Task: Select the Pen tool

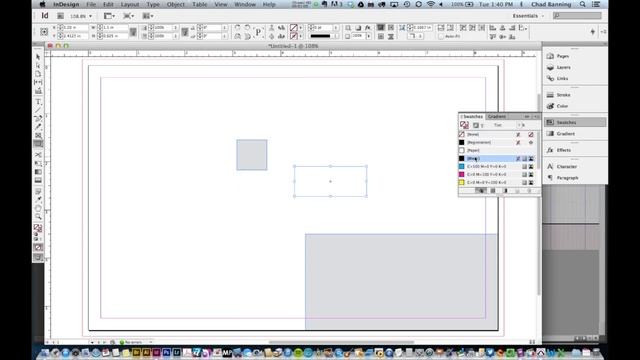Action: (x=38, y=118)
